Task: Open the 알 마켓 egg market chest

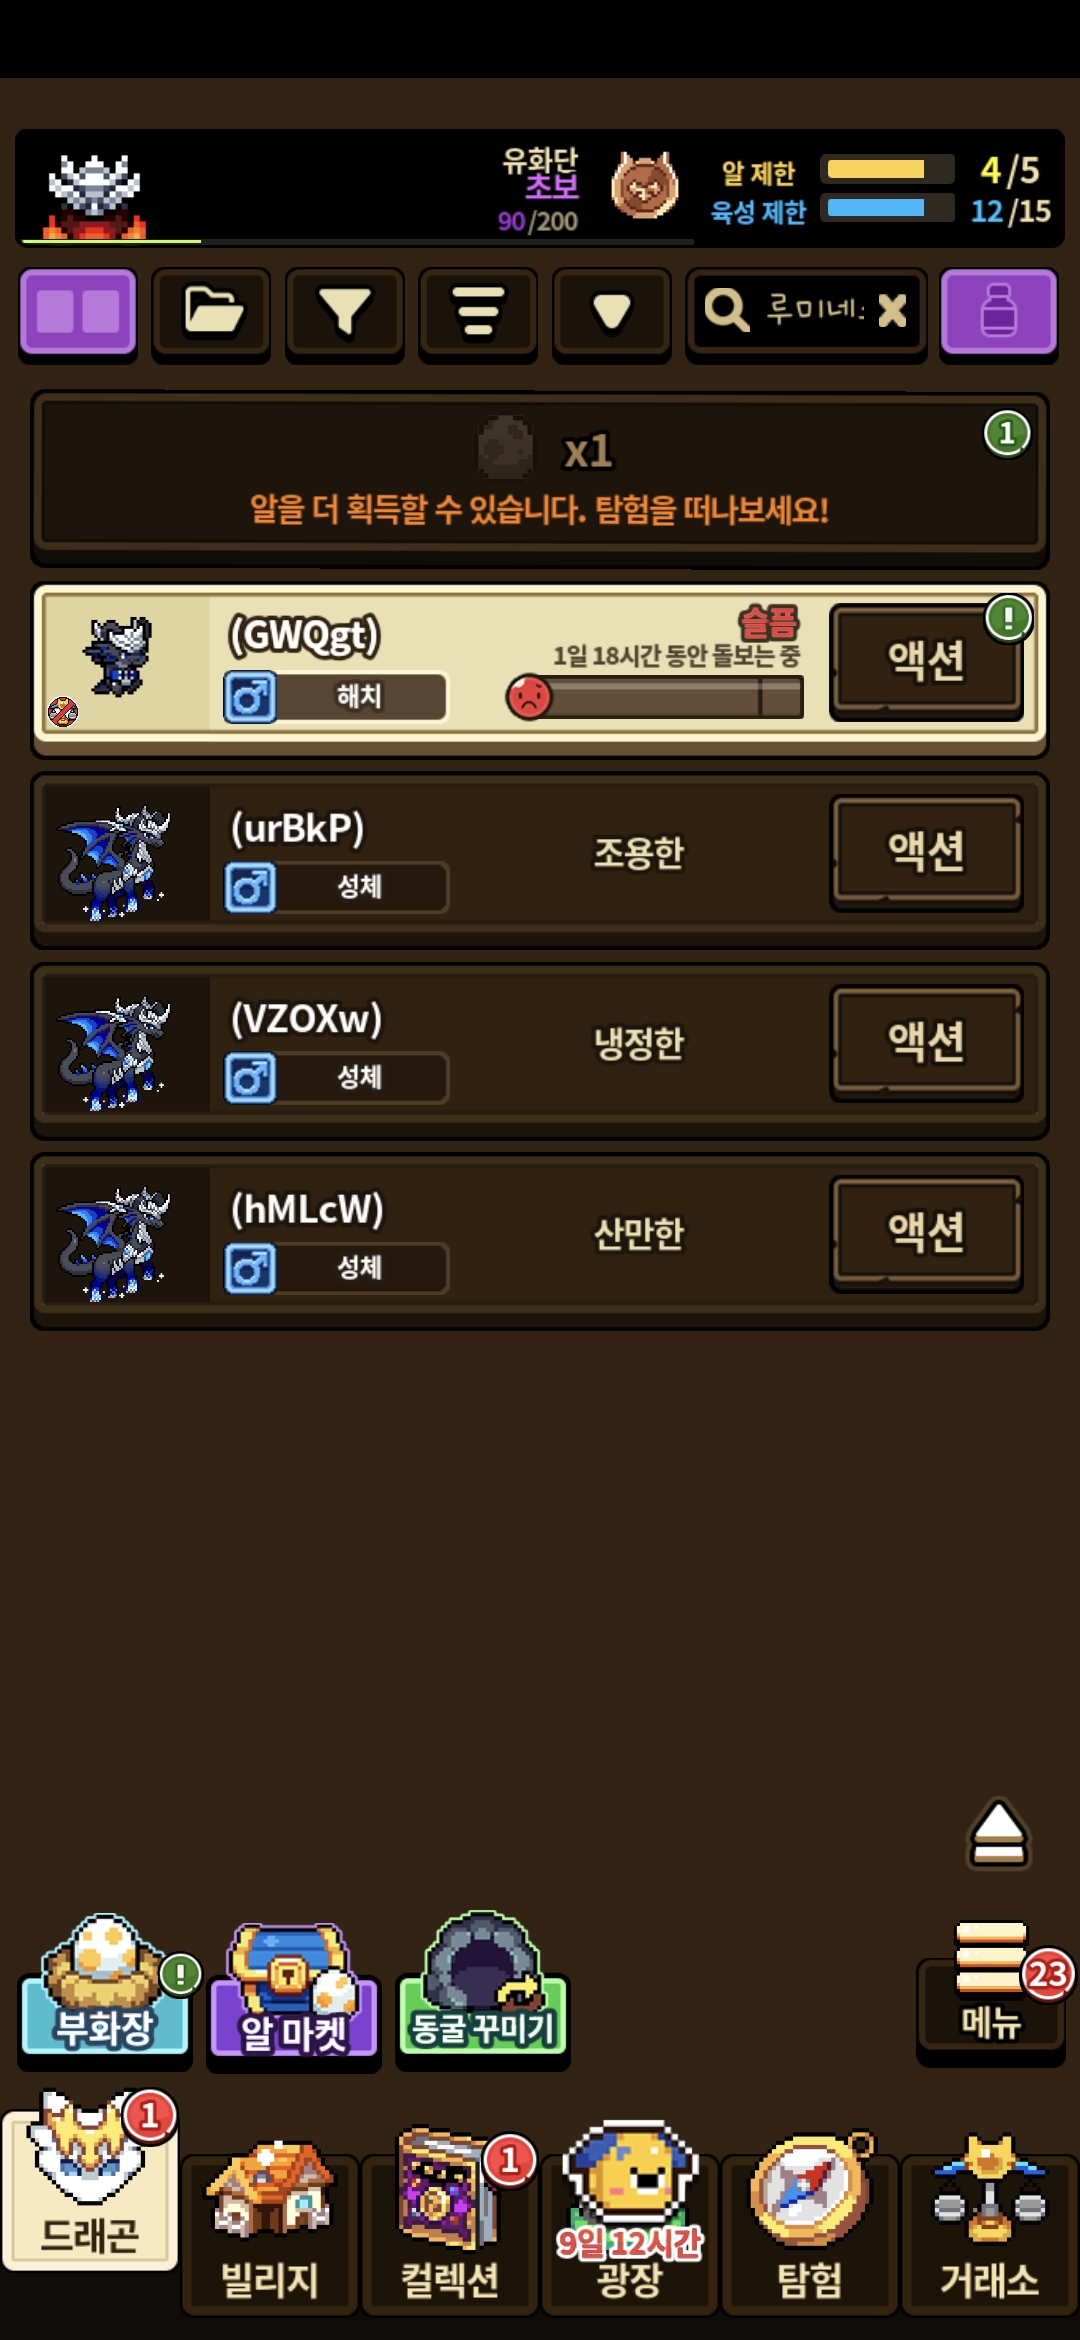Action: pyautogui.click(x=293, y=1990)
